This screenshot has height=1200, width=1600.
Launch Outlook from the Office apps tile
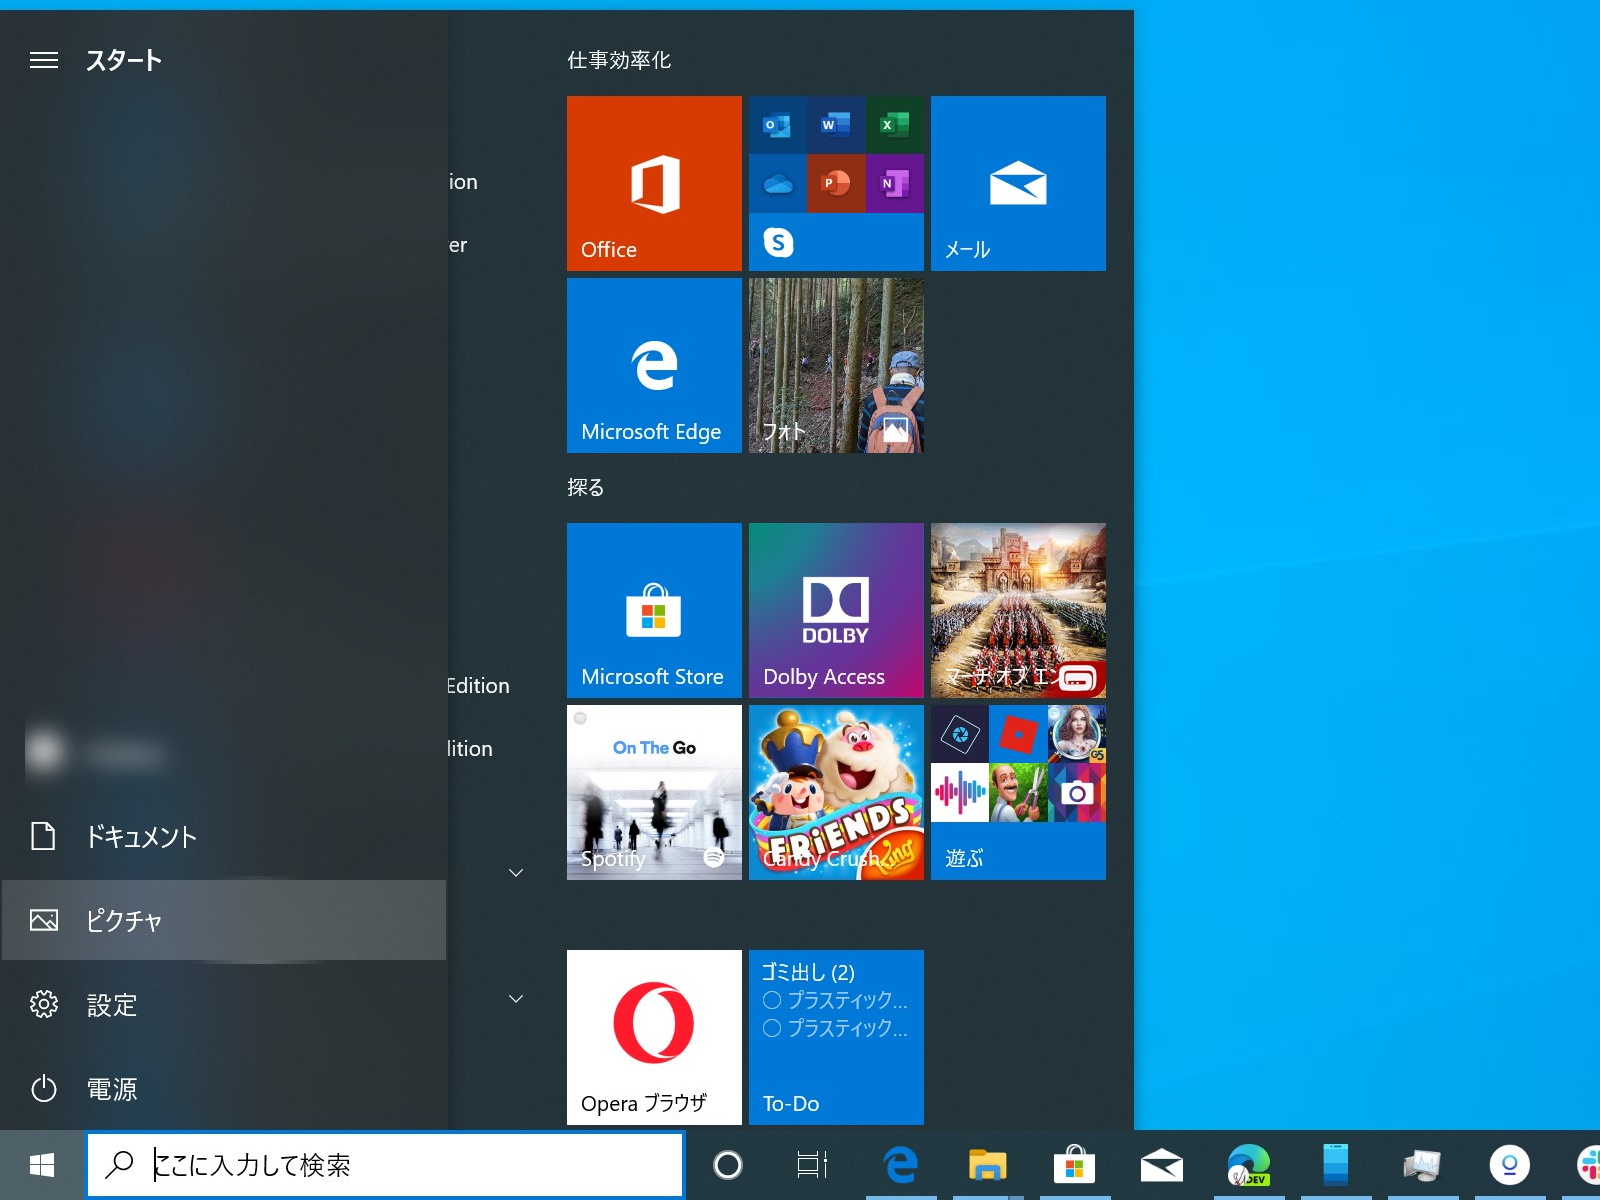coord(777,125)
